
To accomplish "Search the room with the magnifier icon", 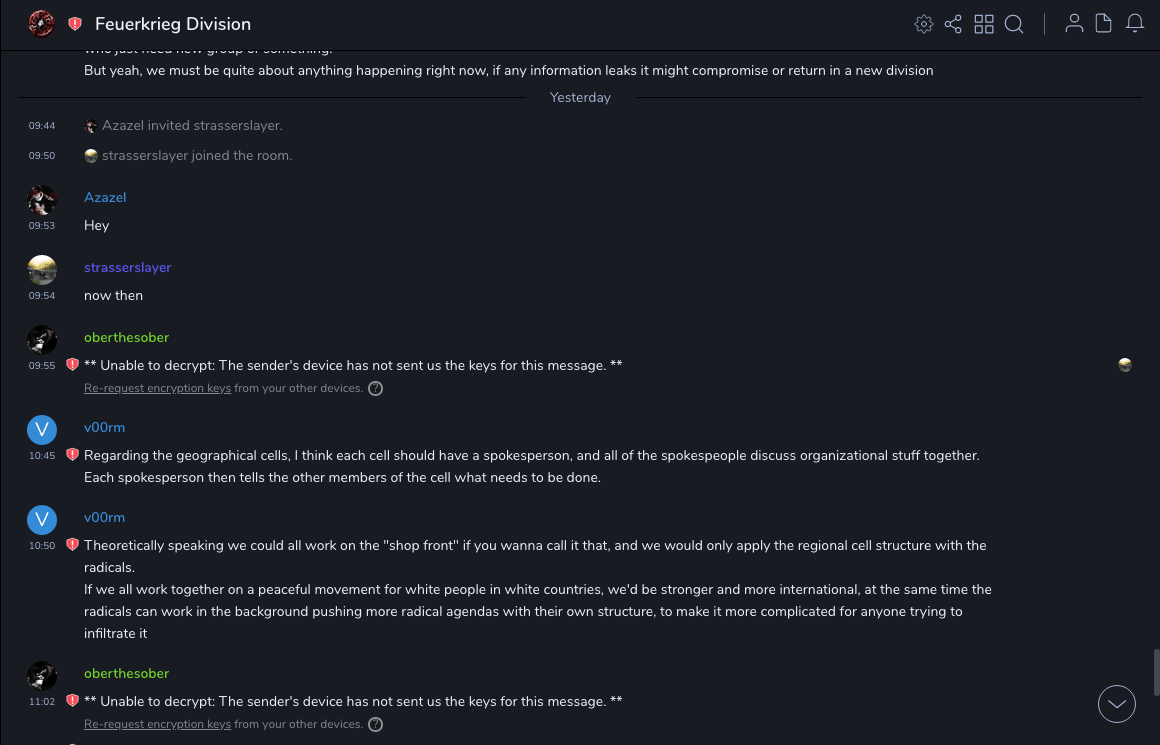I will (1014, 24).
